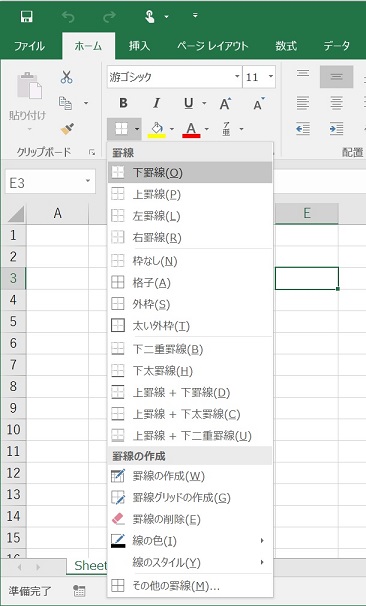Select 罫線の削除(E) erase border
Screen dimensions: 366x606
(190, 519)
